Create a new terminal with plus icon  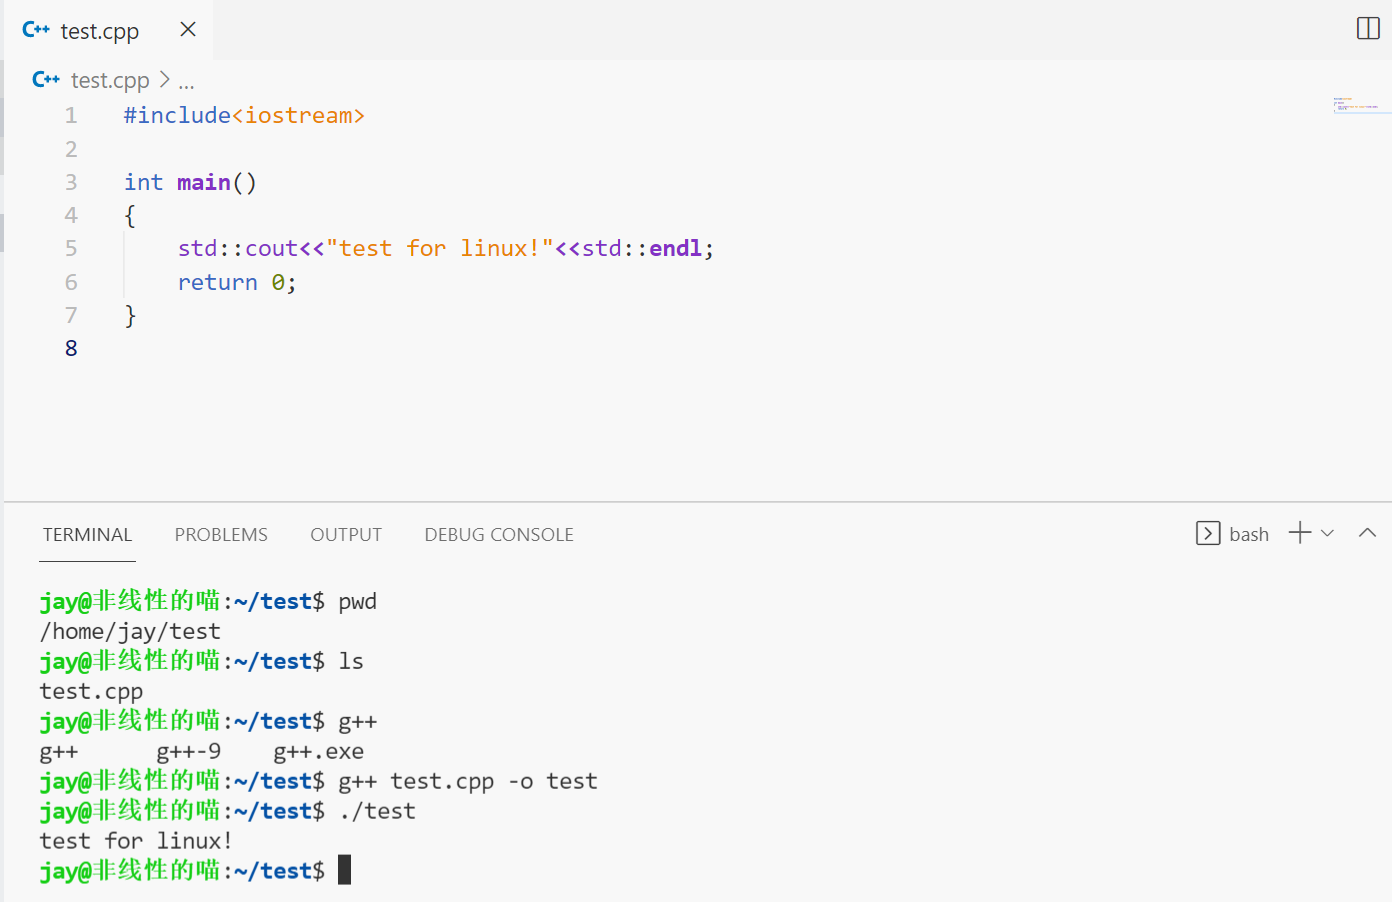coord(1300,533)
